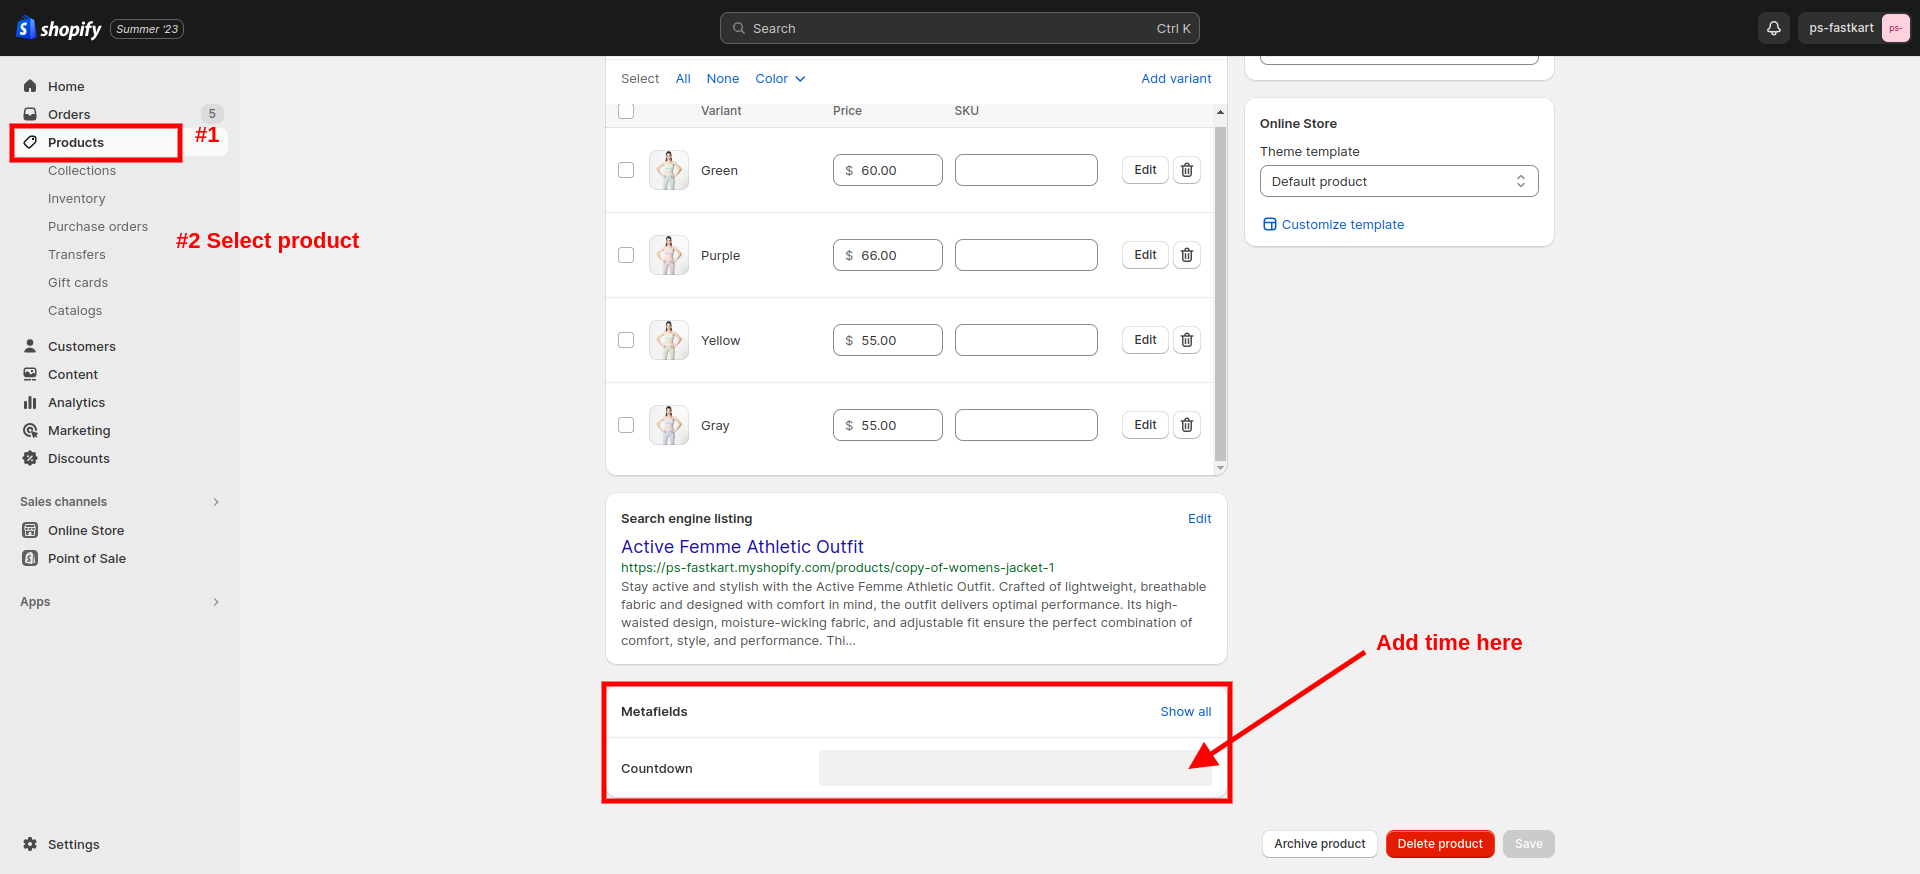Click the Marketing target icon
Viewport: 1920px width, 874px height.
pyautogui.click(x=30, y=430)
